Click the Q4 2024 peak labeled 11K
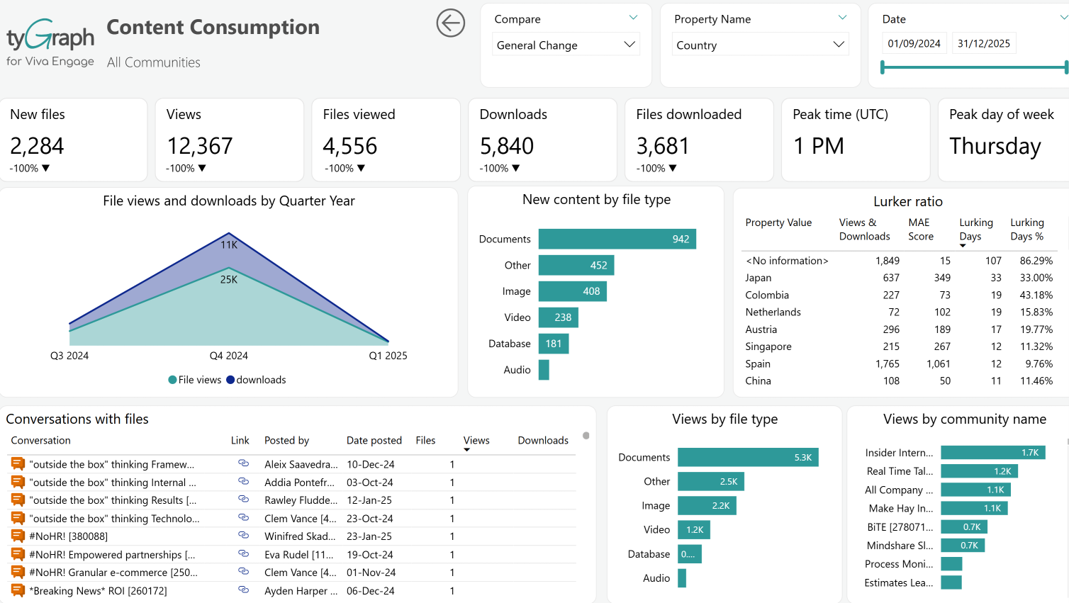The image size is (1069, 603). tap(229, 244)
